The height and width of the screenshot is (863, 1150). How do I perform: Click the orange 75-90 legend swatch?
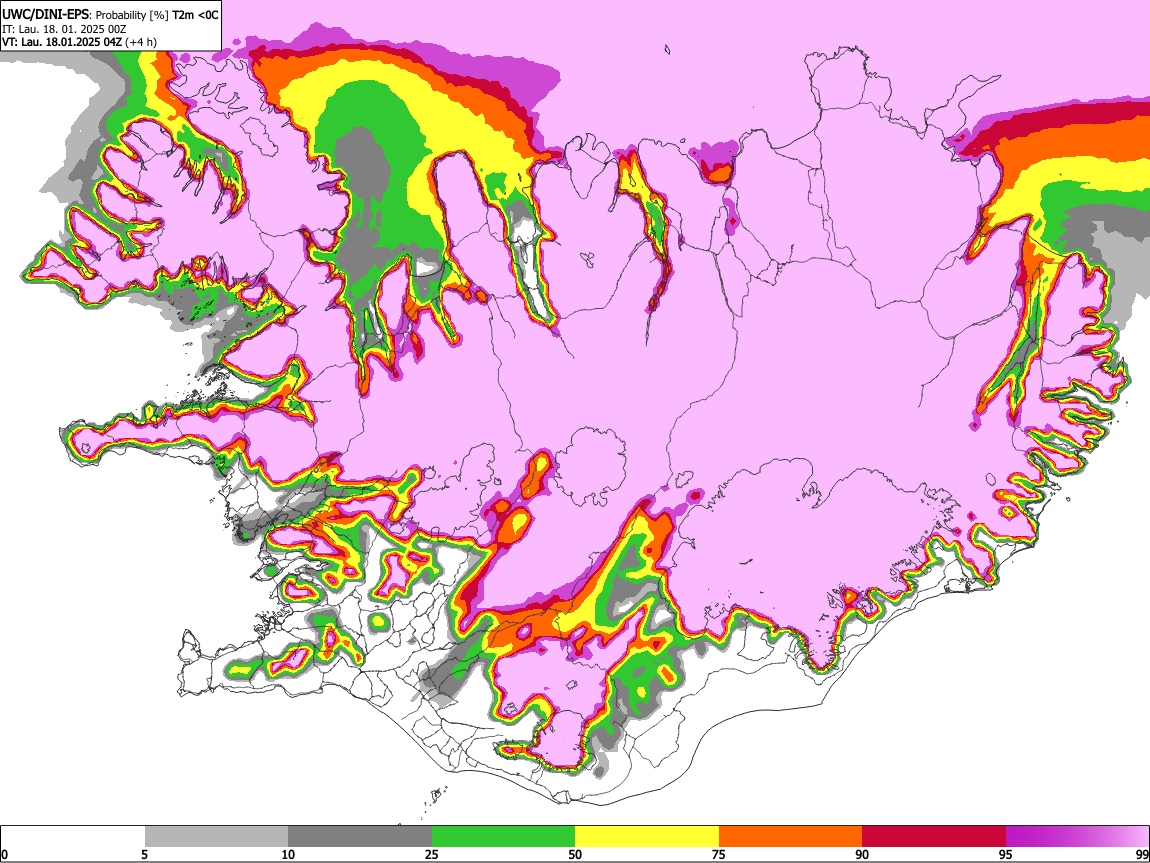(x=790, y=837)
